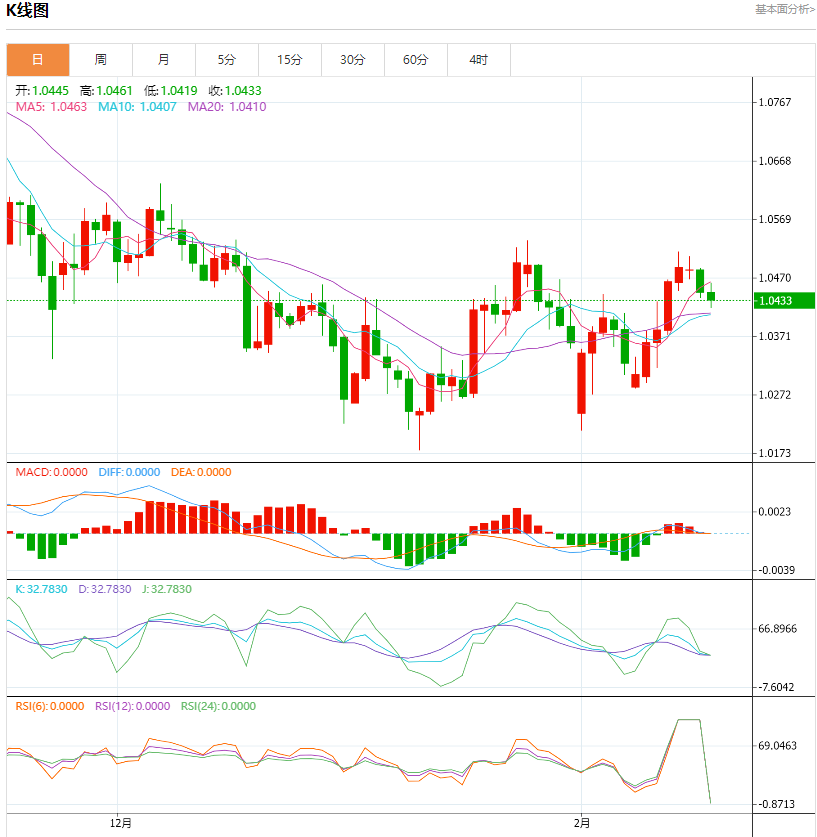Click the 66.8966 KDJ axis label
Image resolution: width=817 pixels, height=837 pixels.
(778, 629)
